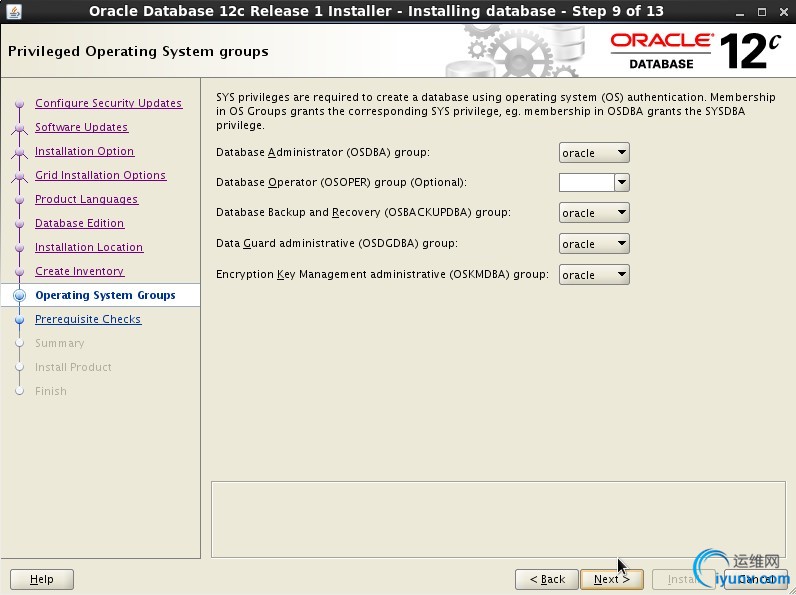Click the 'Database Operator (OSOPER) group (Optional):' label

(x=341, y=182)
